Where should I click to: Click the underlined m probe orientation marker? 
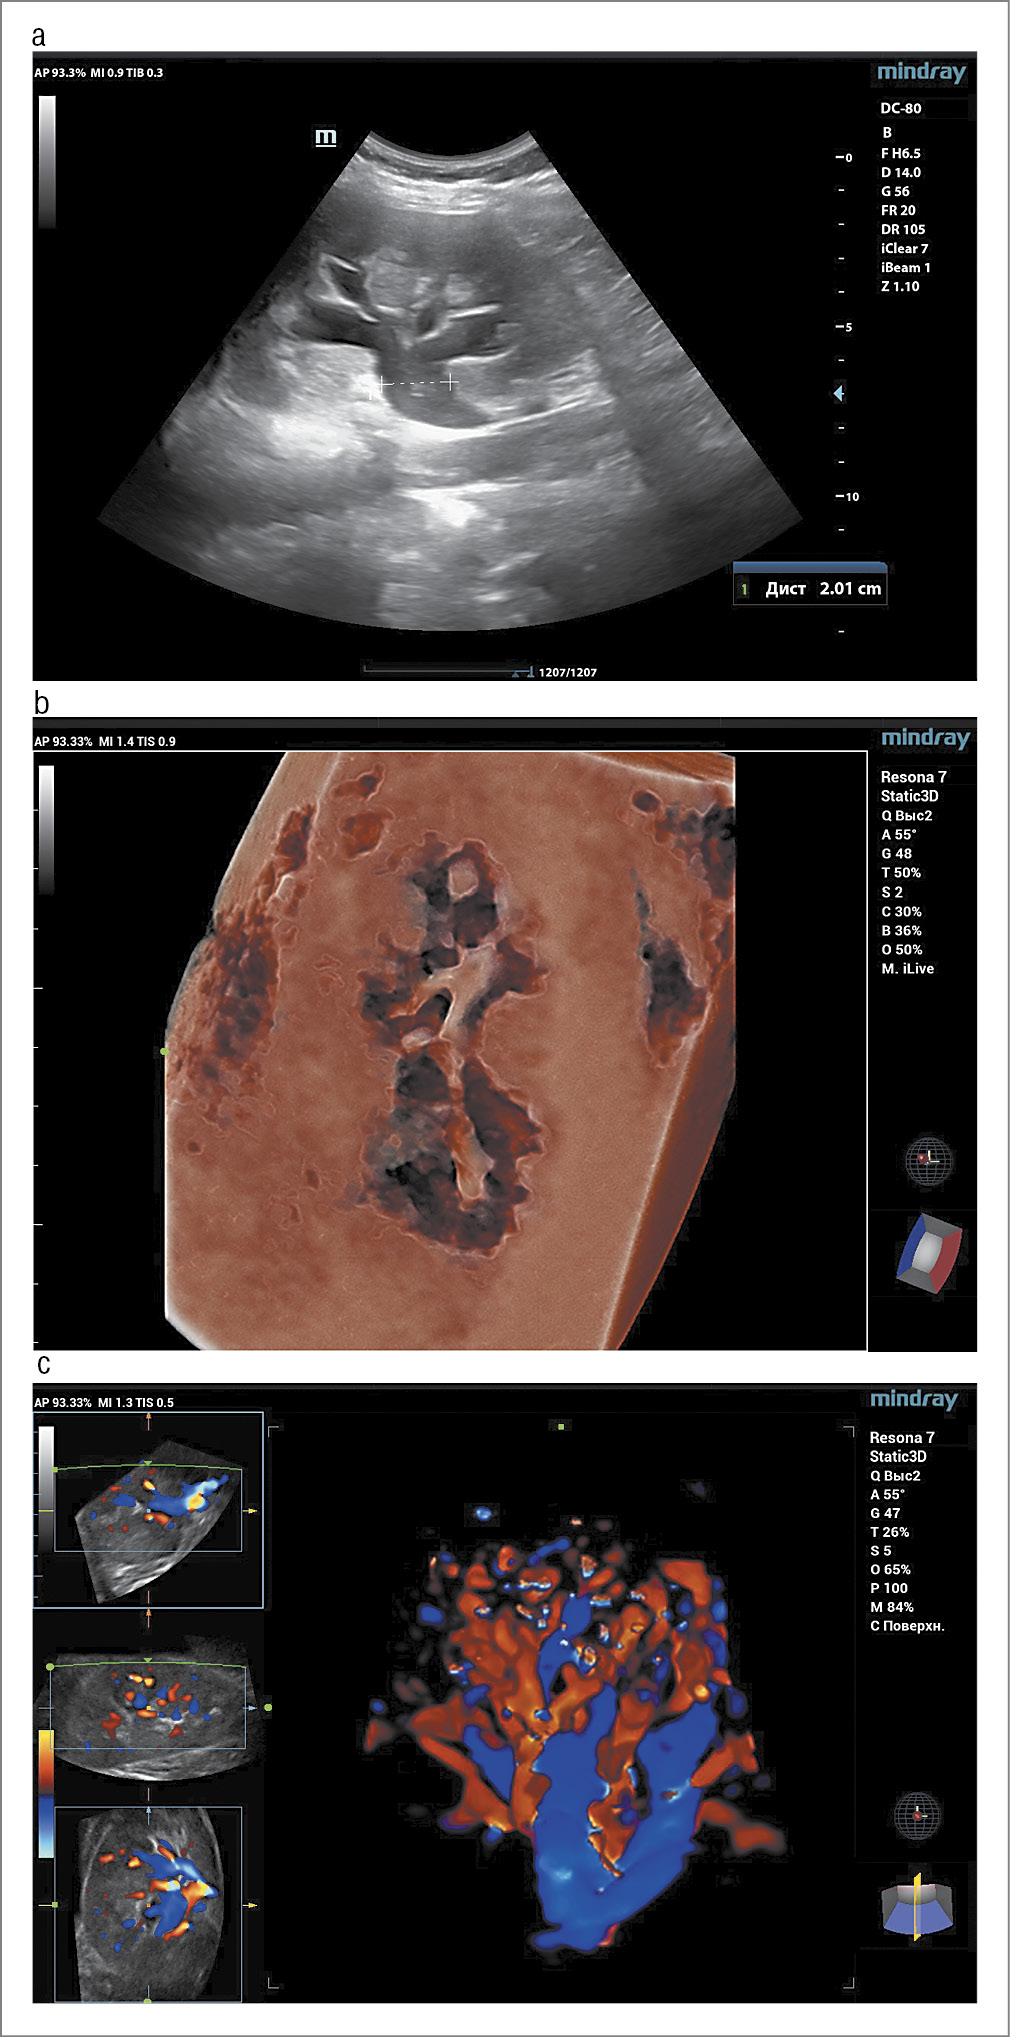(326, 137)
